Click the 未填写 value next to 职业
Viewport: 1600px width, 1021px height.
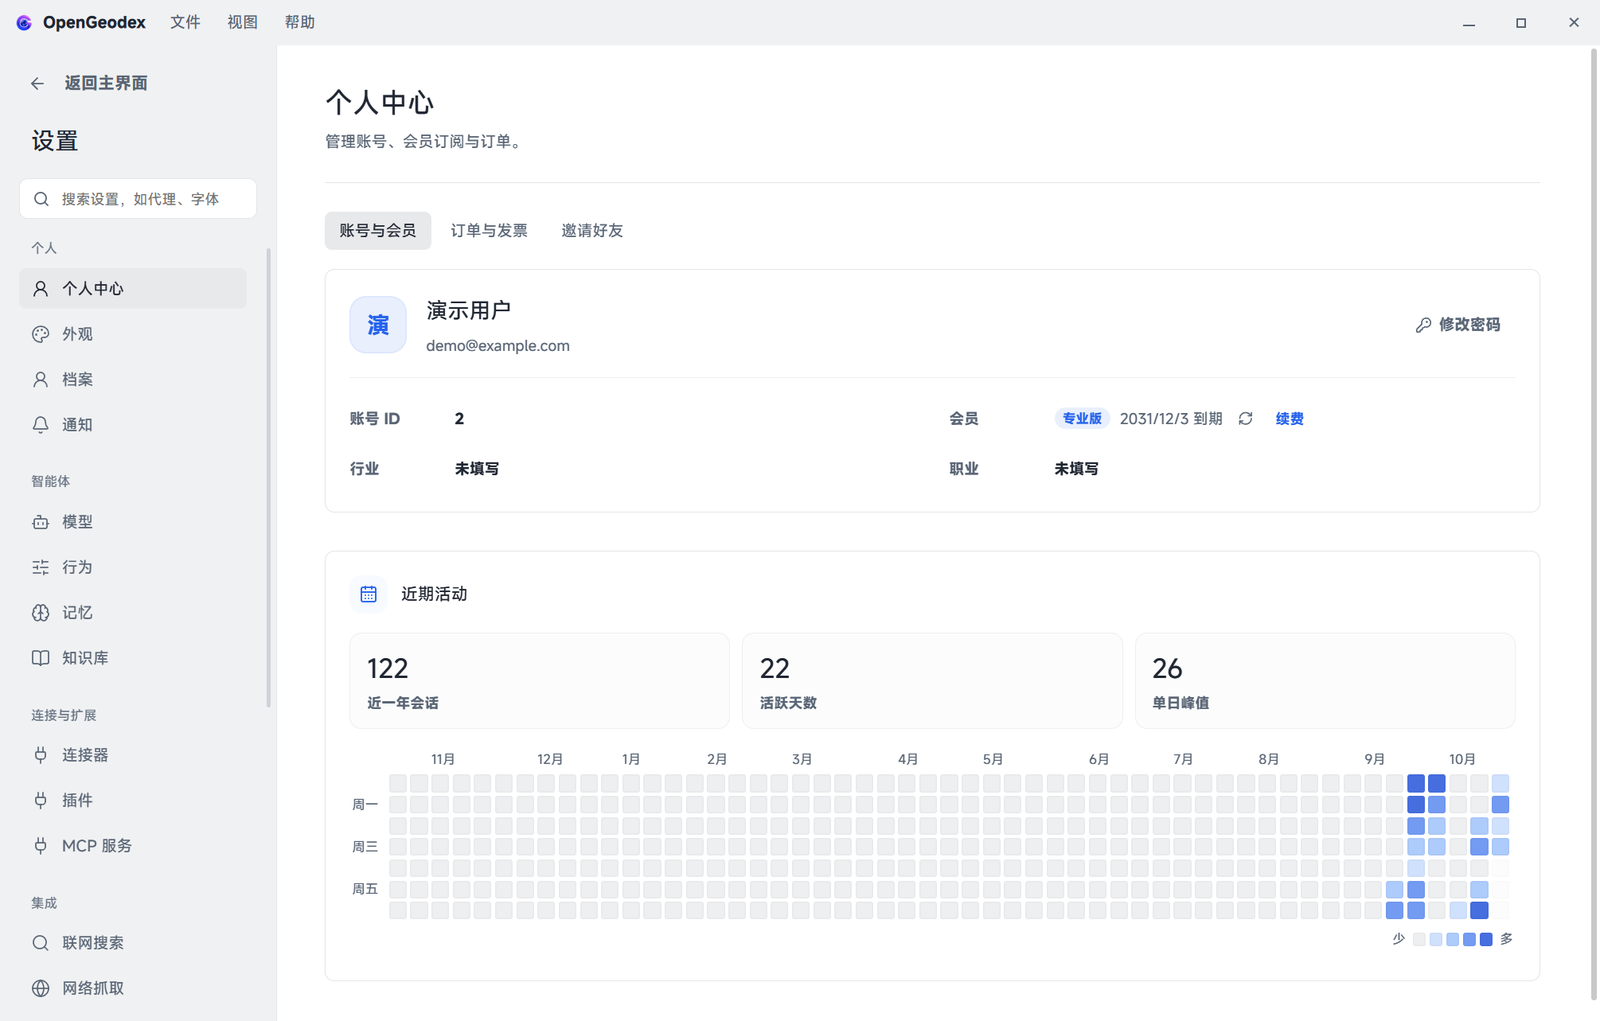tap(1076, 469)
